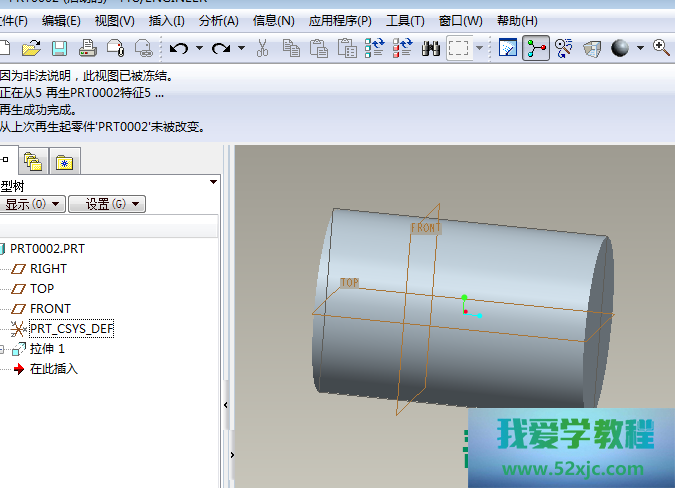
Task: Open the 显示 (Show) dropdown
Action: click(x=32, y=204)
